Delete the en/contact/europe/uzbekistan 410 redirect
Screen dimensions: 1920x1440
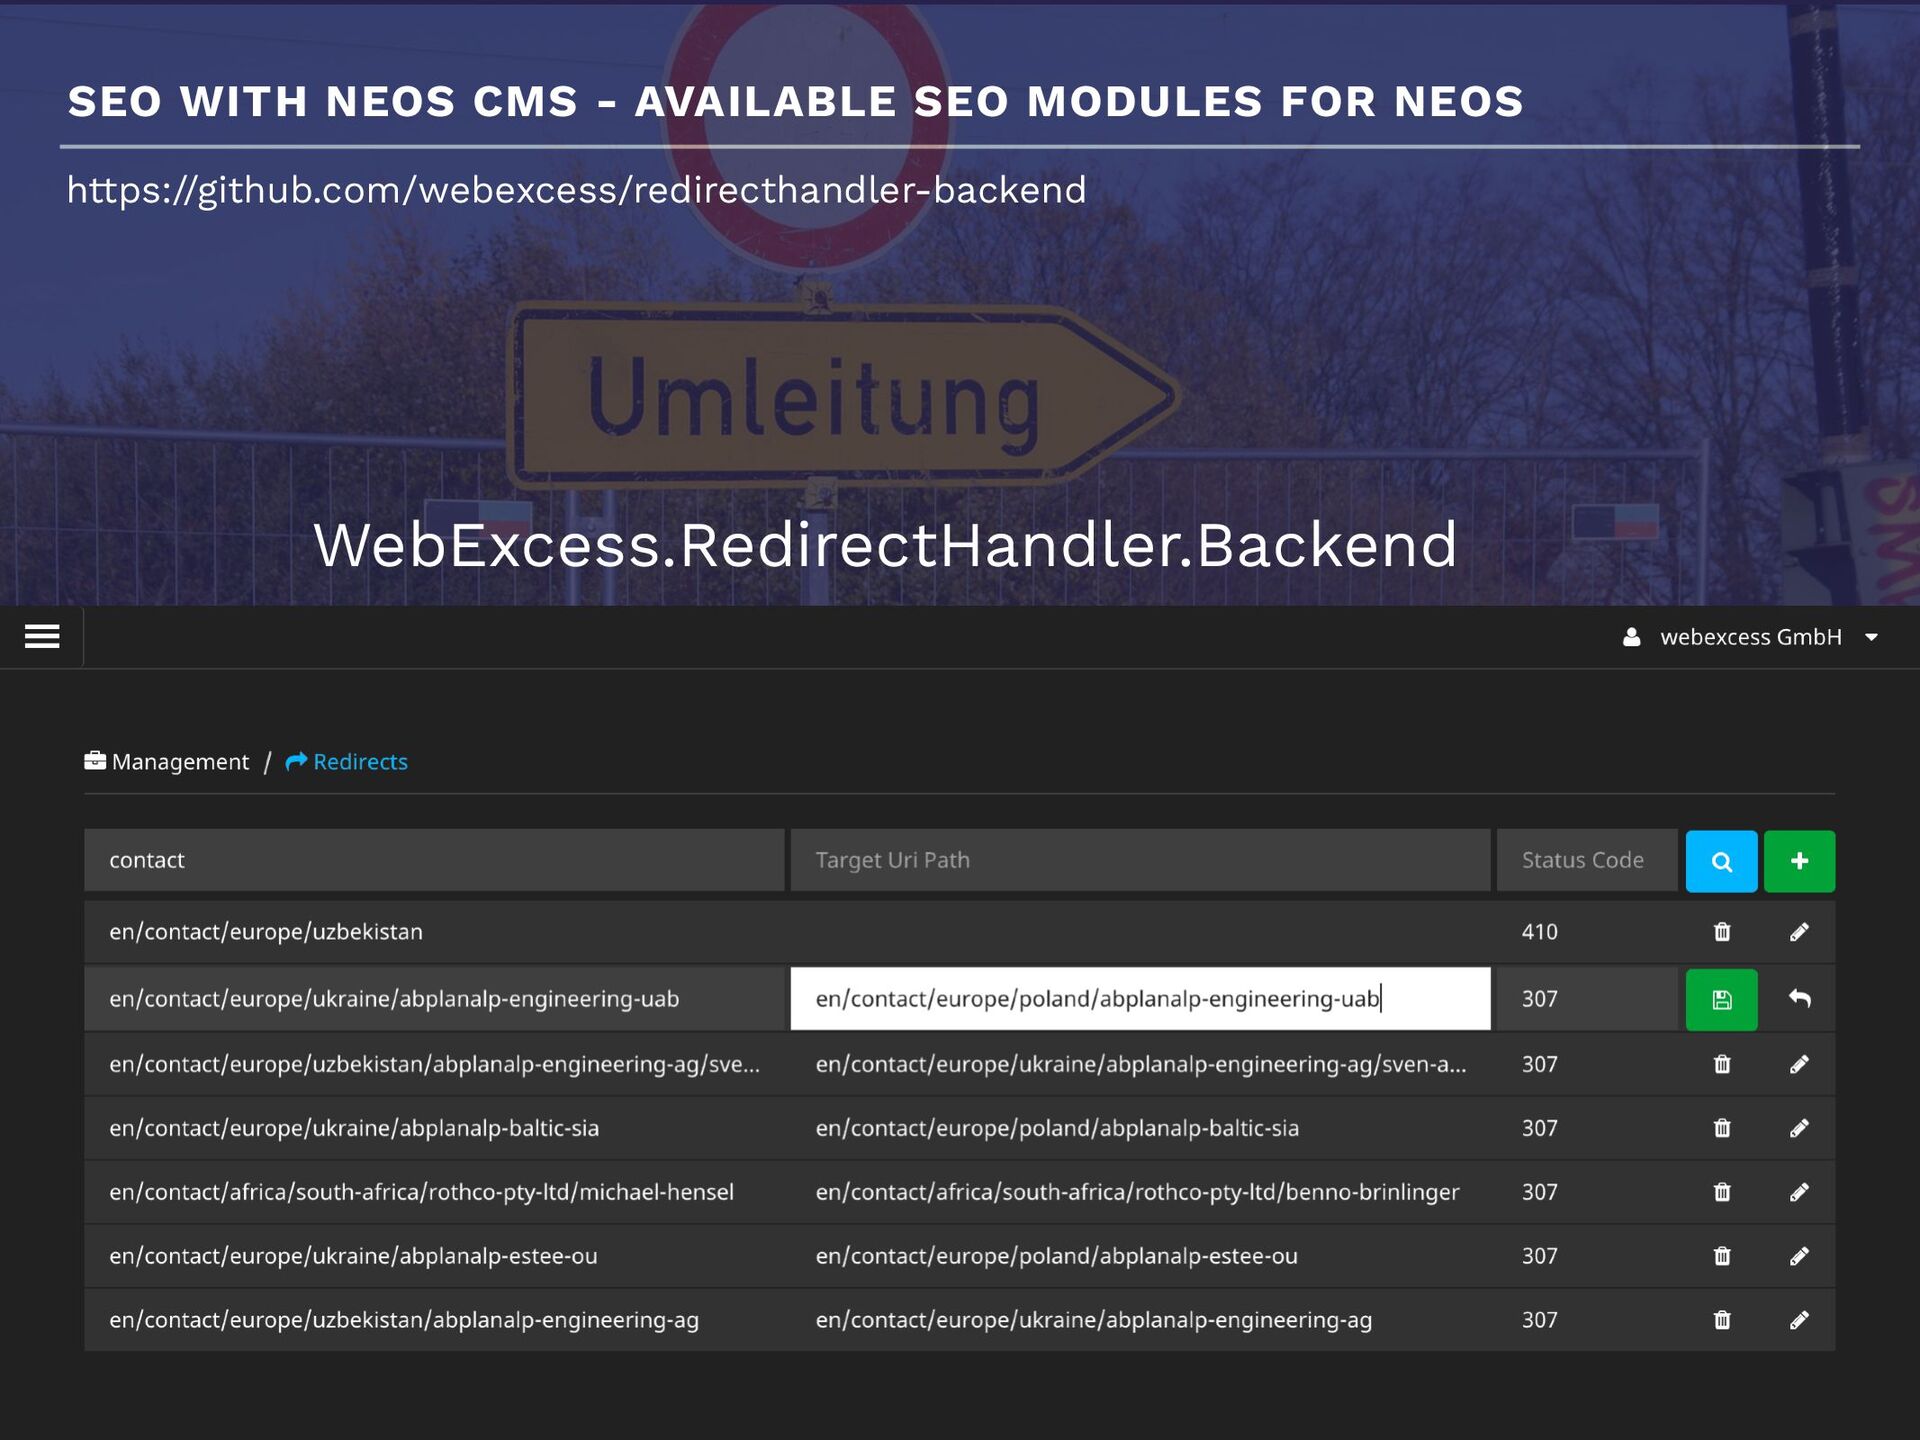click(1722, 932)
